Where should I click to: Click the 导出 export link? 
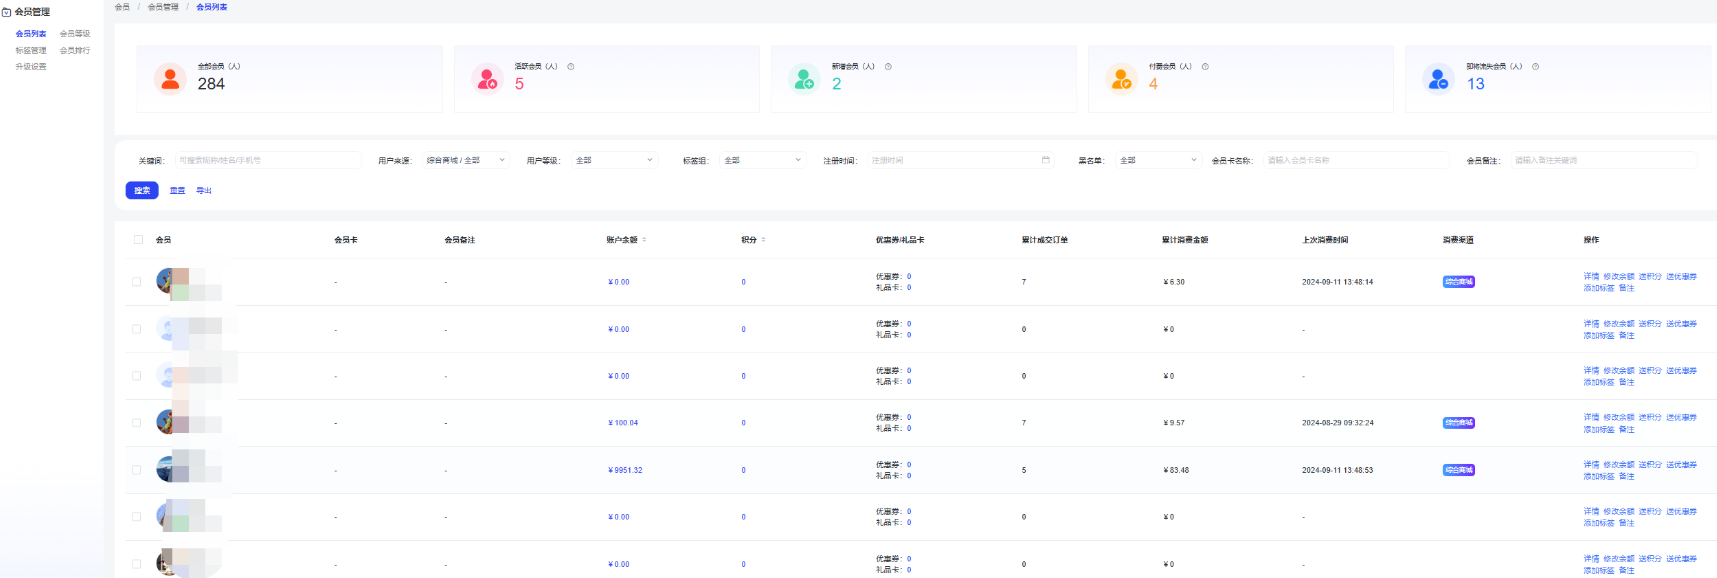coord(204,190)
